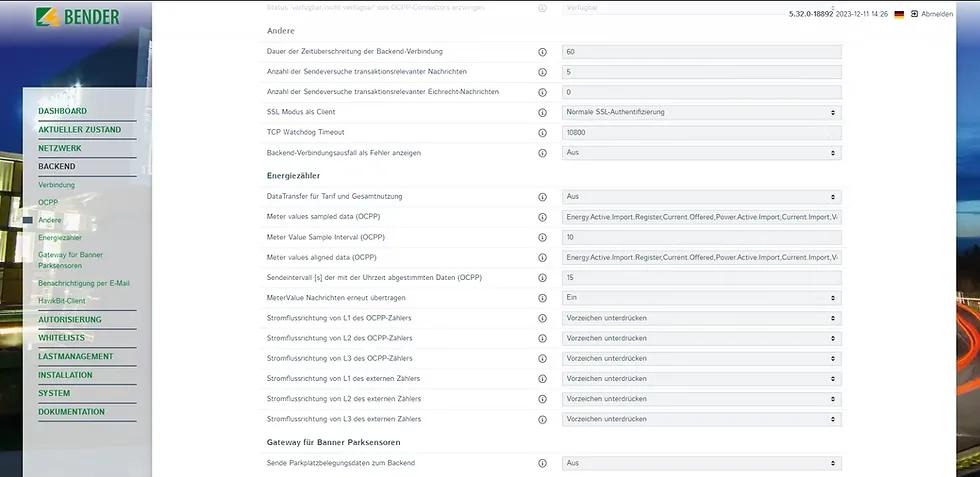Click backend timeout field showing 60
The image size is (980, 477).
pos(701,52)
